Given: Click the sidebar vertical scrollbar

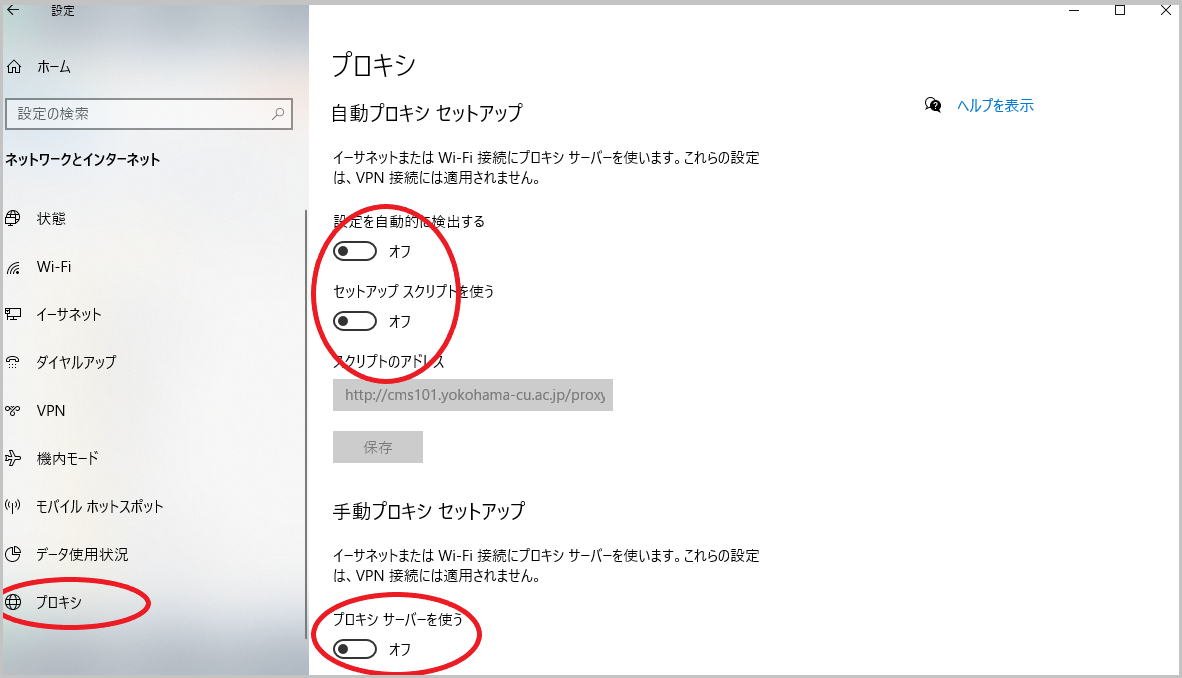Looking at the screenshot, I should [x=305, y=420].
